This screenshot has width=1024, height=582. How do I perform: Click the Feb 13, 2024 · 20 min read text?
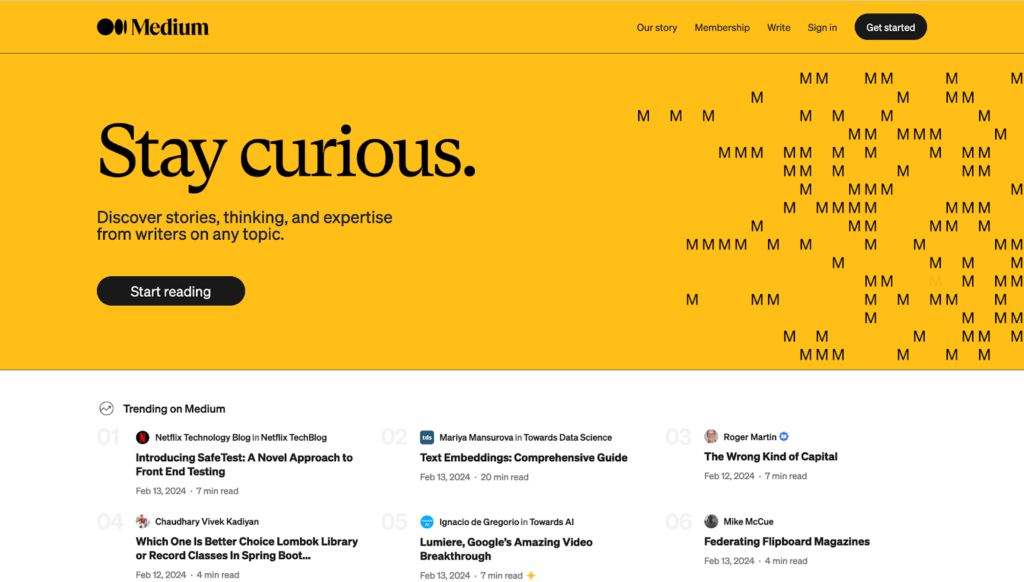474,477
